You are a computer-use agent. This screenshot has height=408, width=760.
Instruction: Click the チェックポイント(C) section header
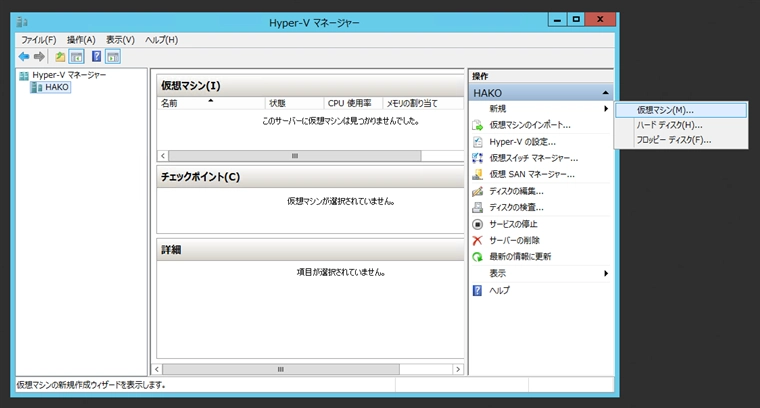[310, 177]
